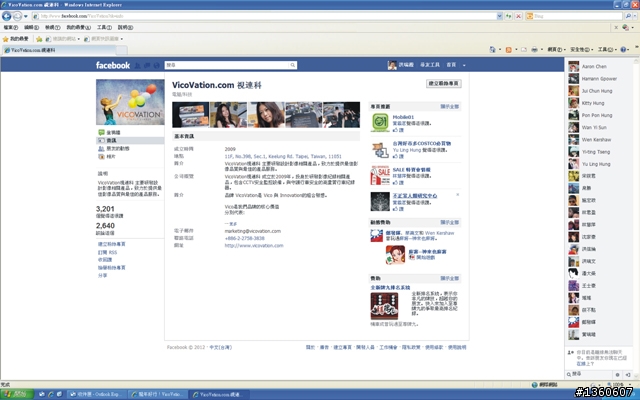Click the command bar Home icon
The image size is (640, 400).
(x=493, y=49)
